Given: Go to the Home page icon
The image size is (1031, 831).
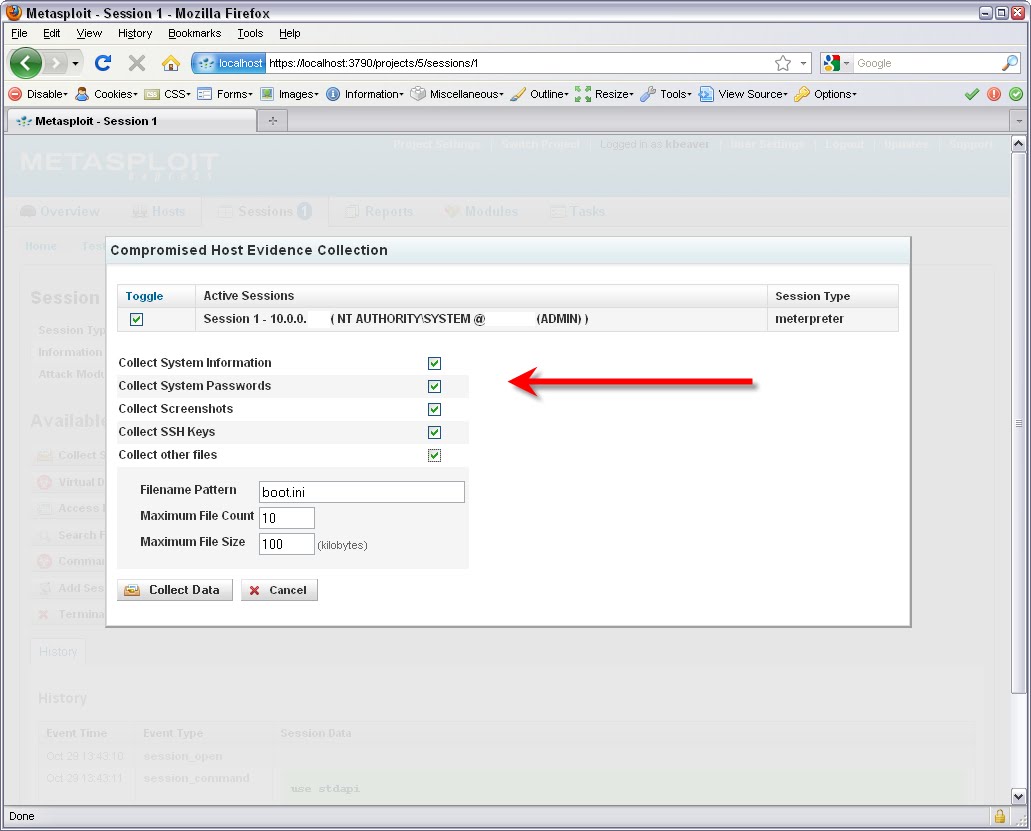Looking at the screenshot, I should 171,63.
